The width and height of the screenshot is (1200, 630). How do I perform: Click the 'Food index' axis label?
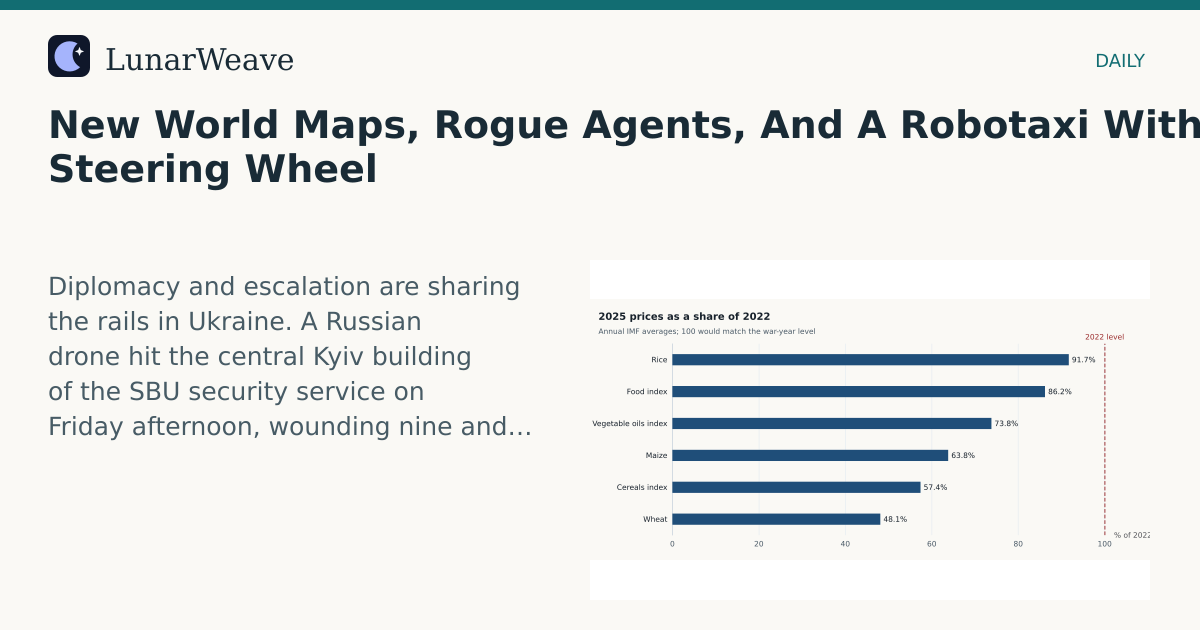click(x=647, y=392)
